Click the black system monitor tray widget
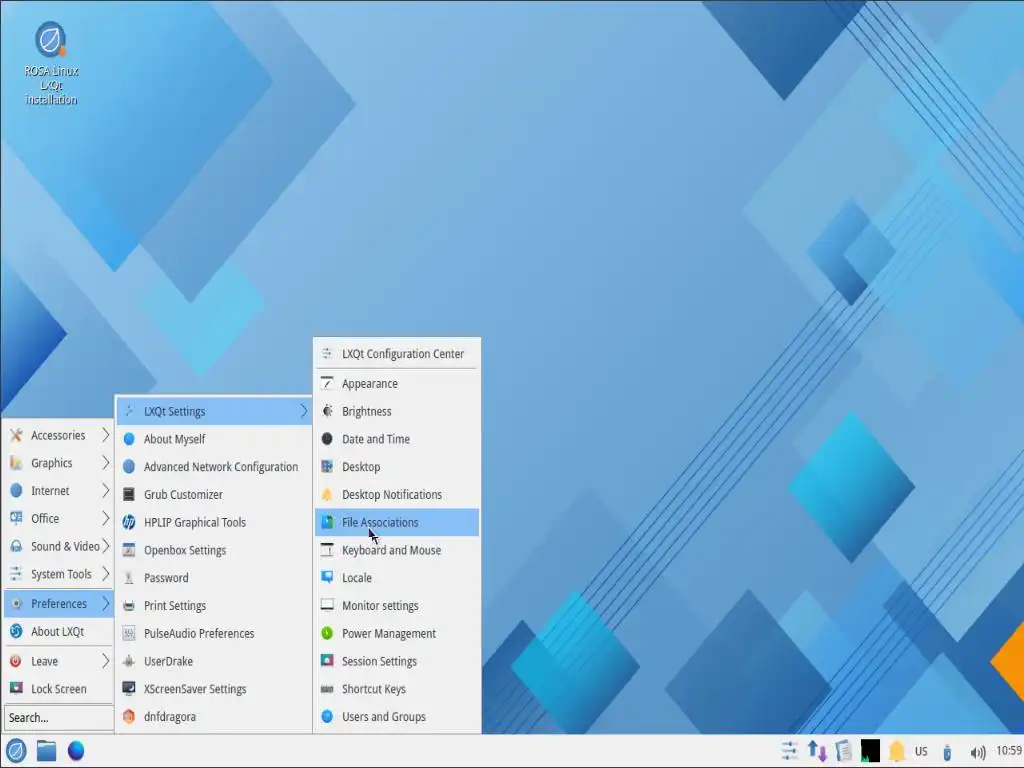Viewport: 1024px width, 768px height. click(870, 751)
